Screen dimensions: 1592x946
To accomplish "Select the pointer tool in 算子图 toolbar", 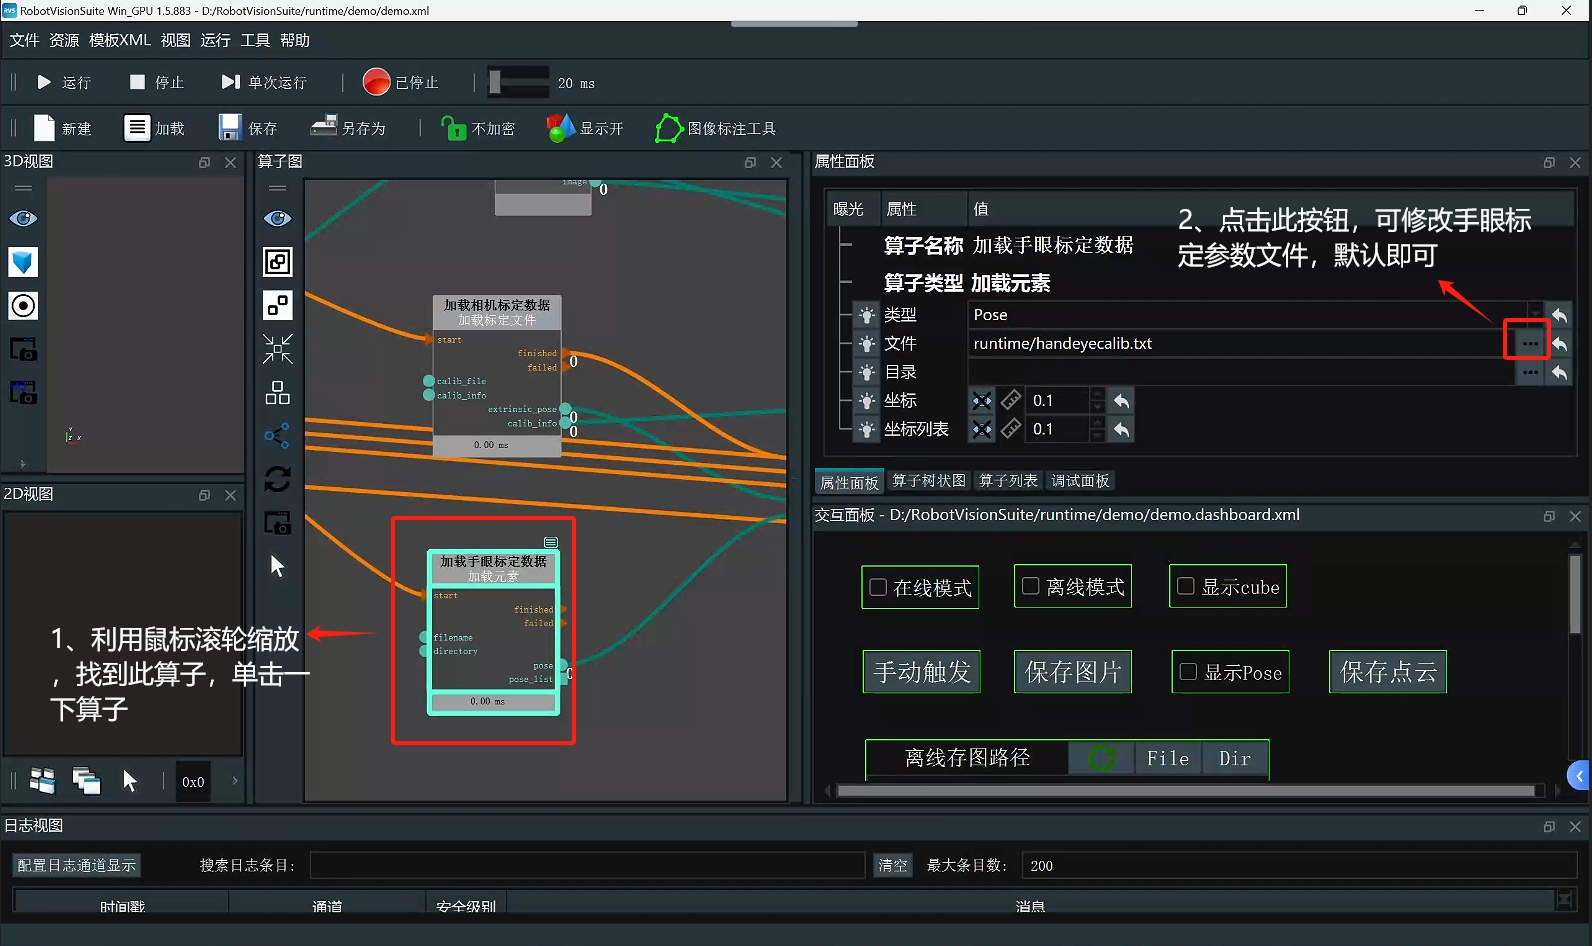I will click(277, 566).
